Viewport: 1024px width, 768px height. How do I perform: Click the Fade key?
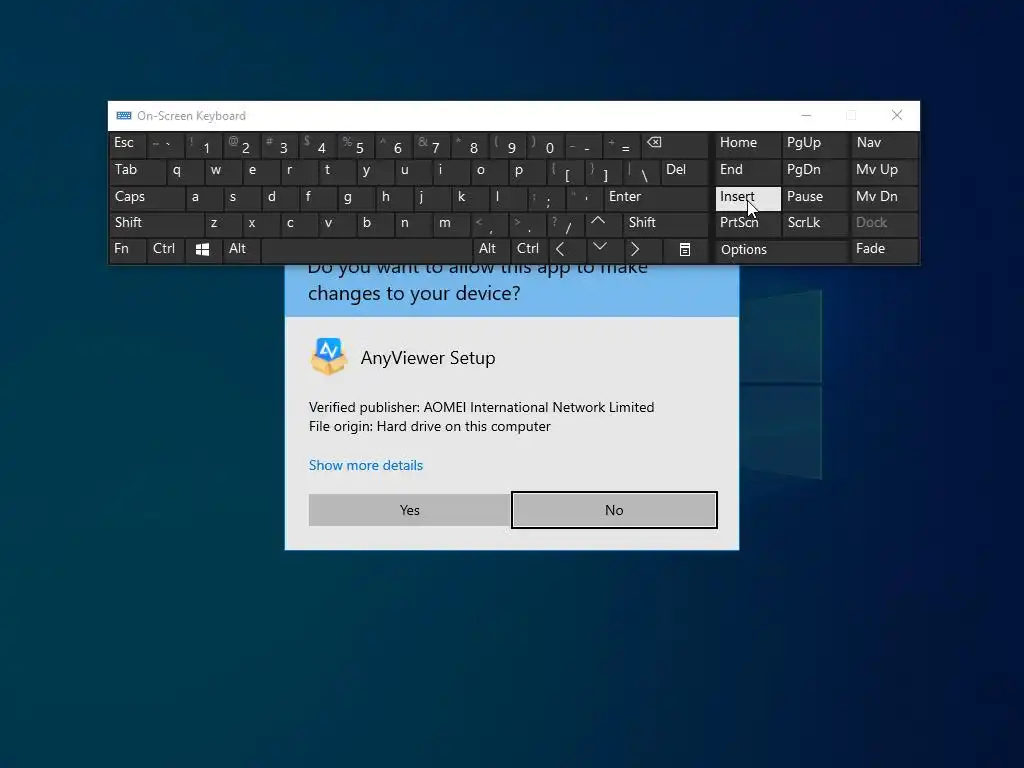tap(884, 249)
